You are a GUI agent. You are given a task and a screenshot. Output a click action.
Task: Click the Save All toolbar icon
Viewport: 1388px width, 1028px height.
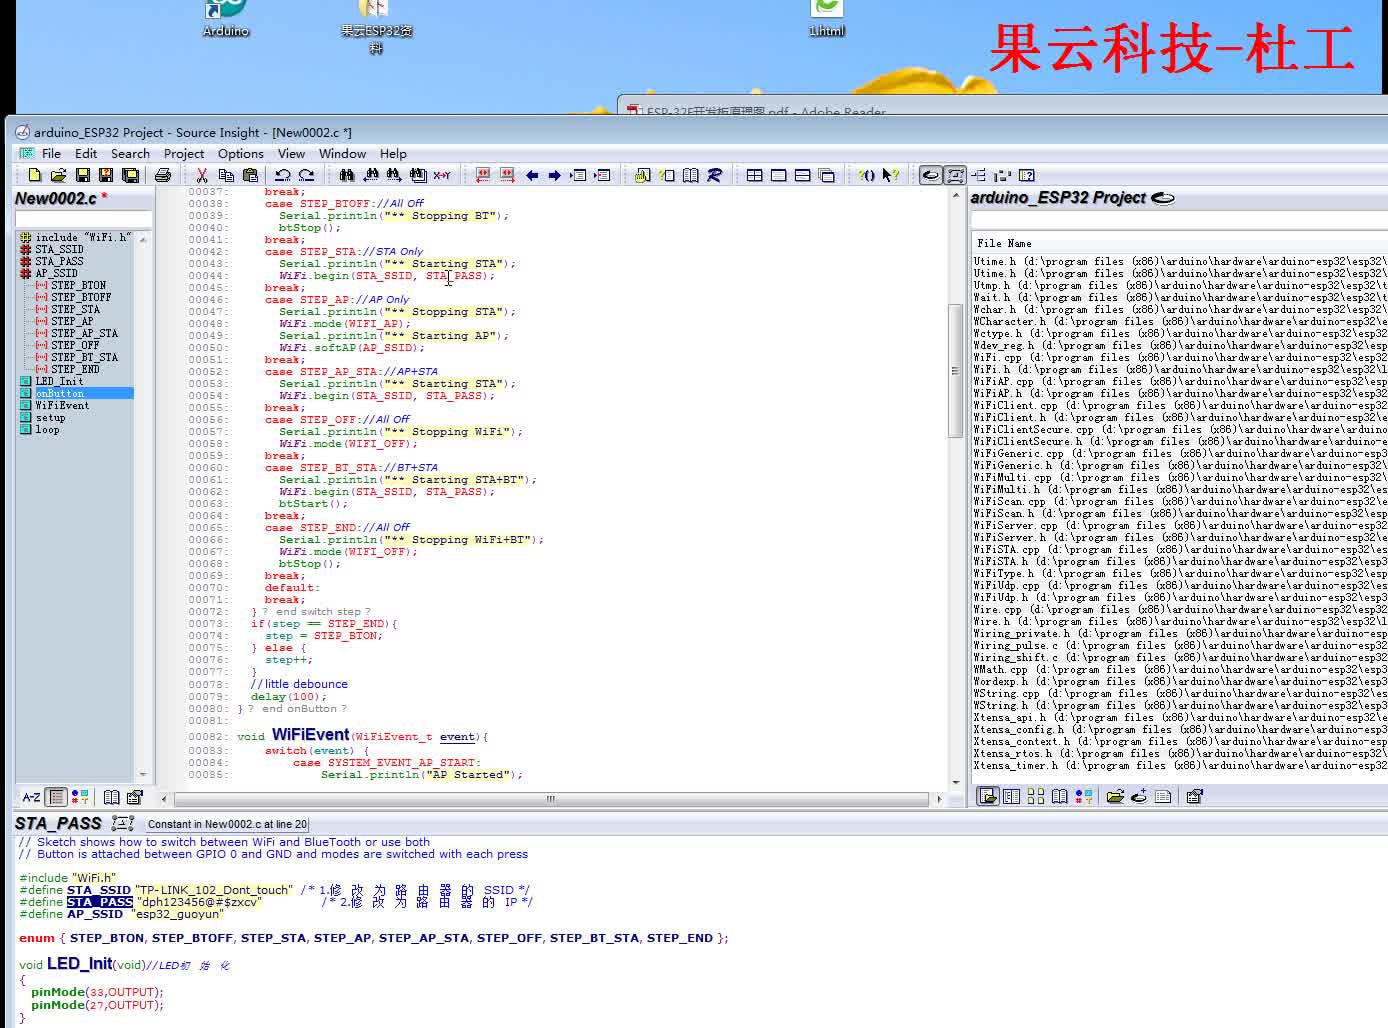pyautogui.click(x=130, y=175)
